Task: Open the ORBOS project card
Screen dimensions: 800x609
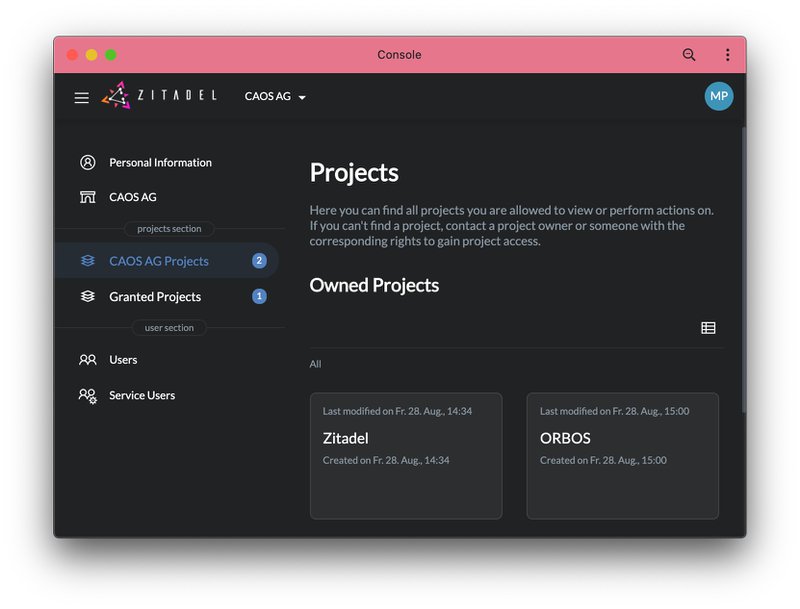Action: tap(623, 456)
